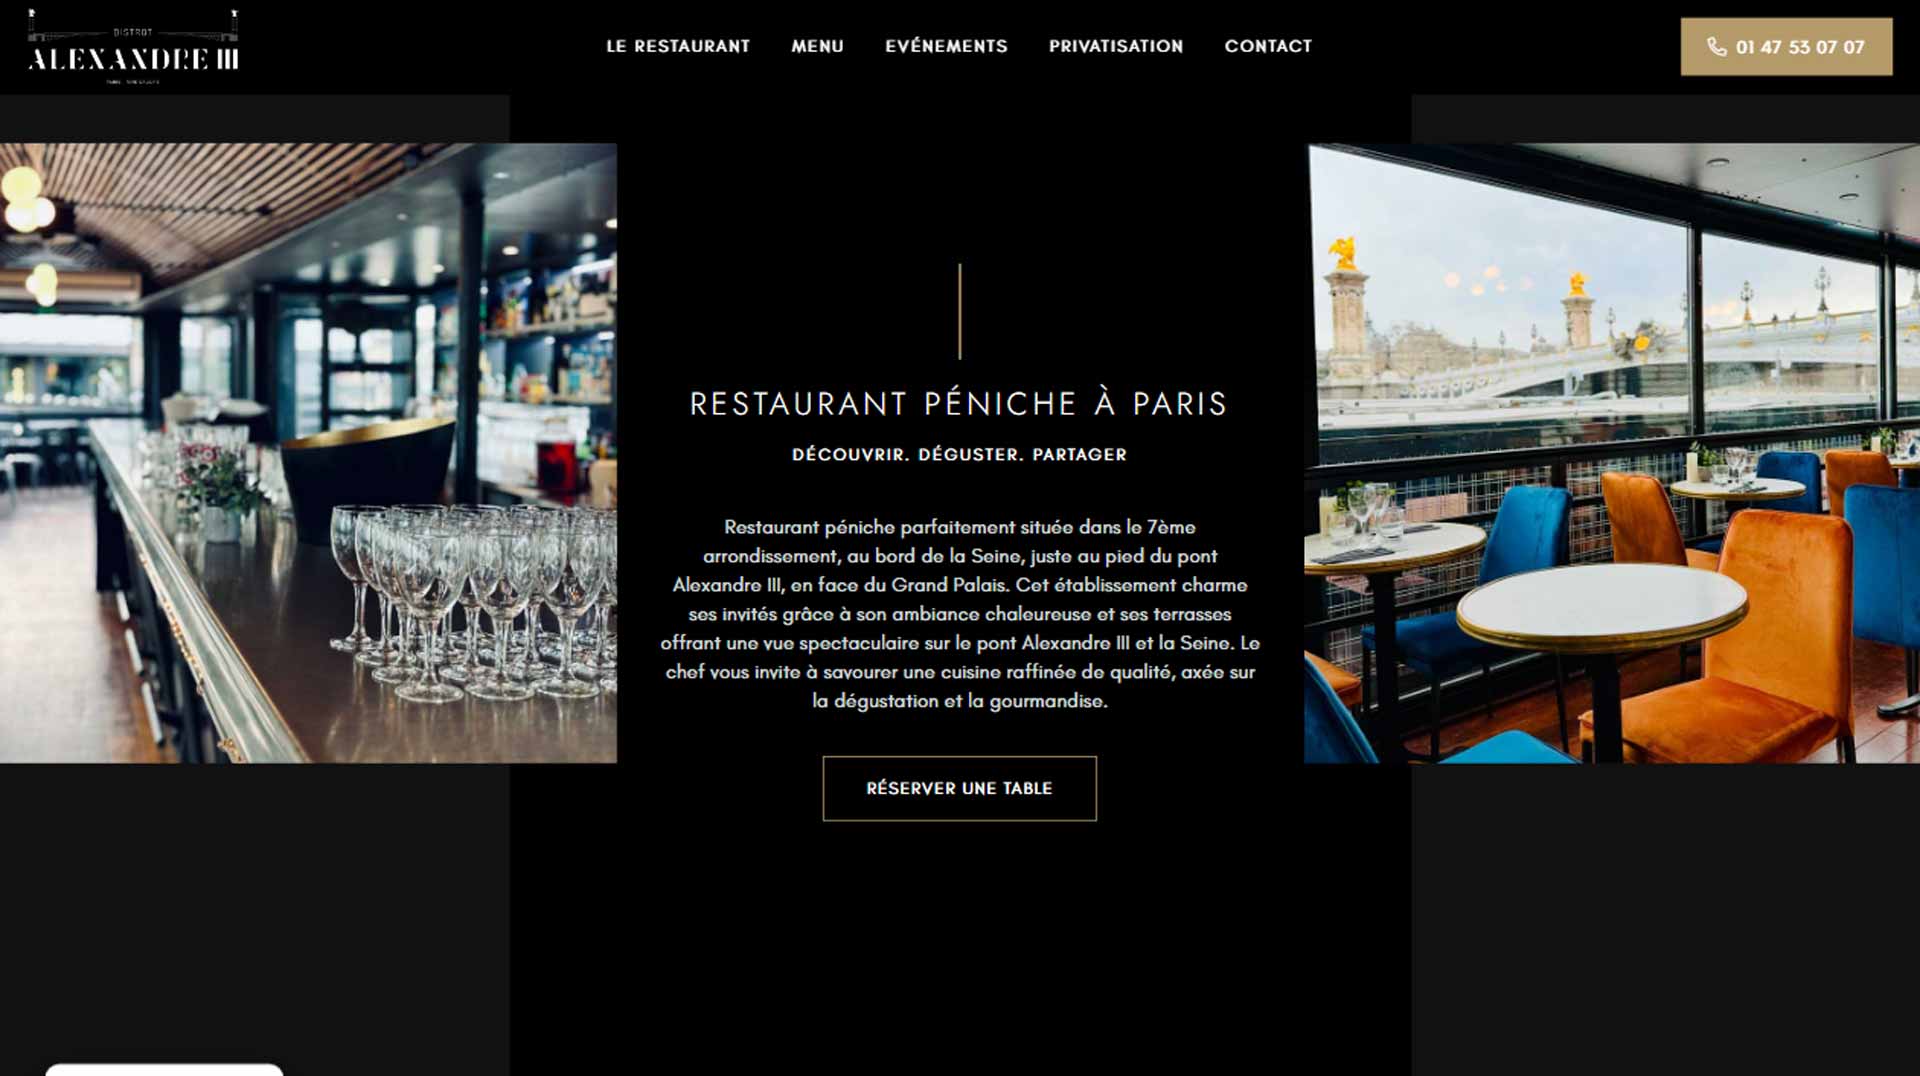Call the 01 47 53 07 07 number

pyautogui.click(x=1786, y=47)
